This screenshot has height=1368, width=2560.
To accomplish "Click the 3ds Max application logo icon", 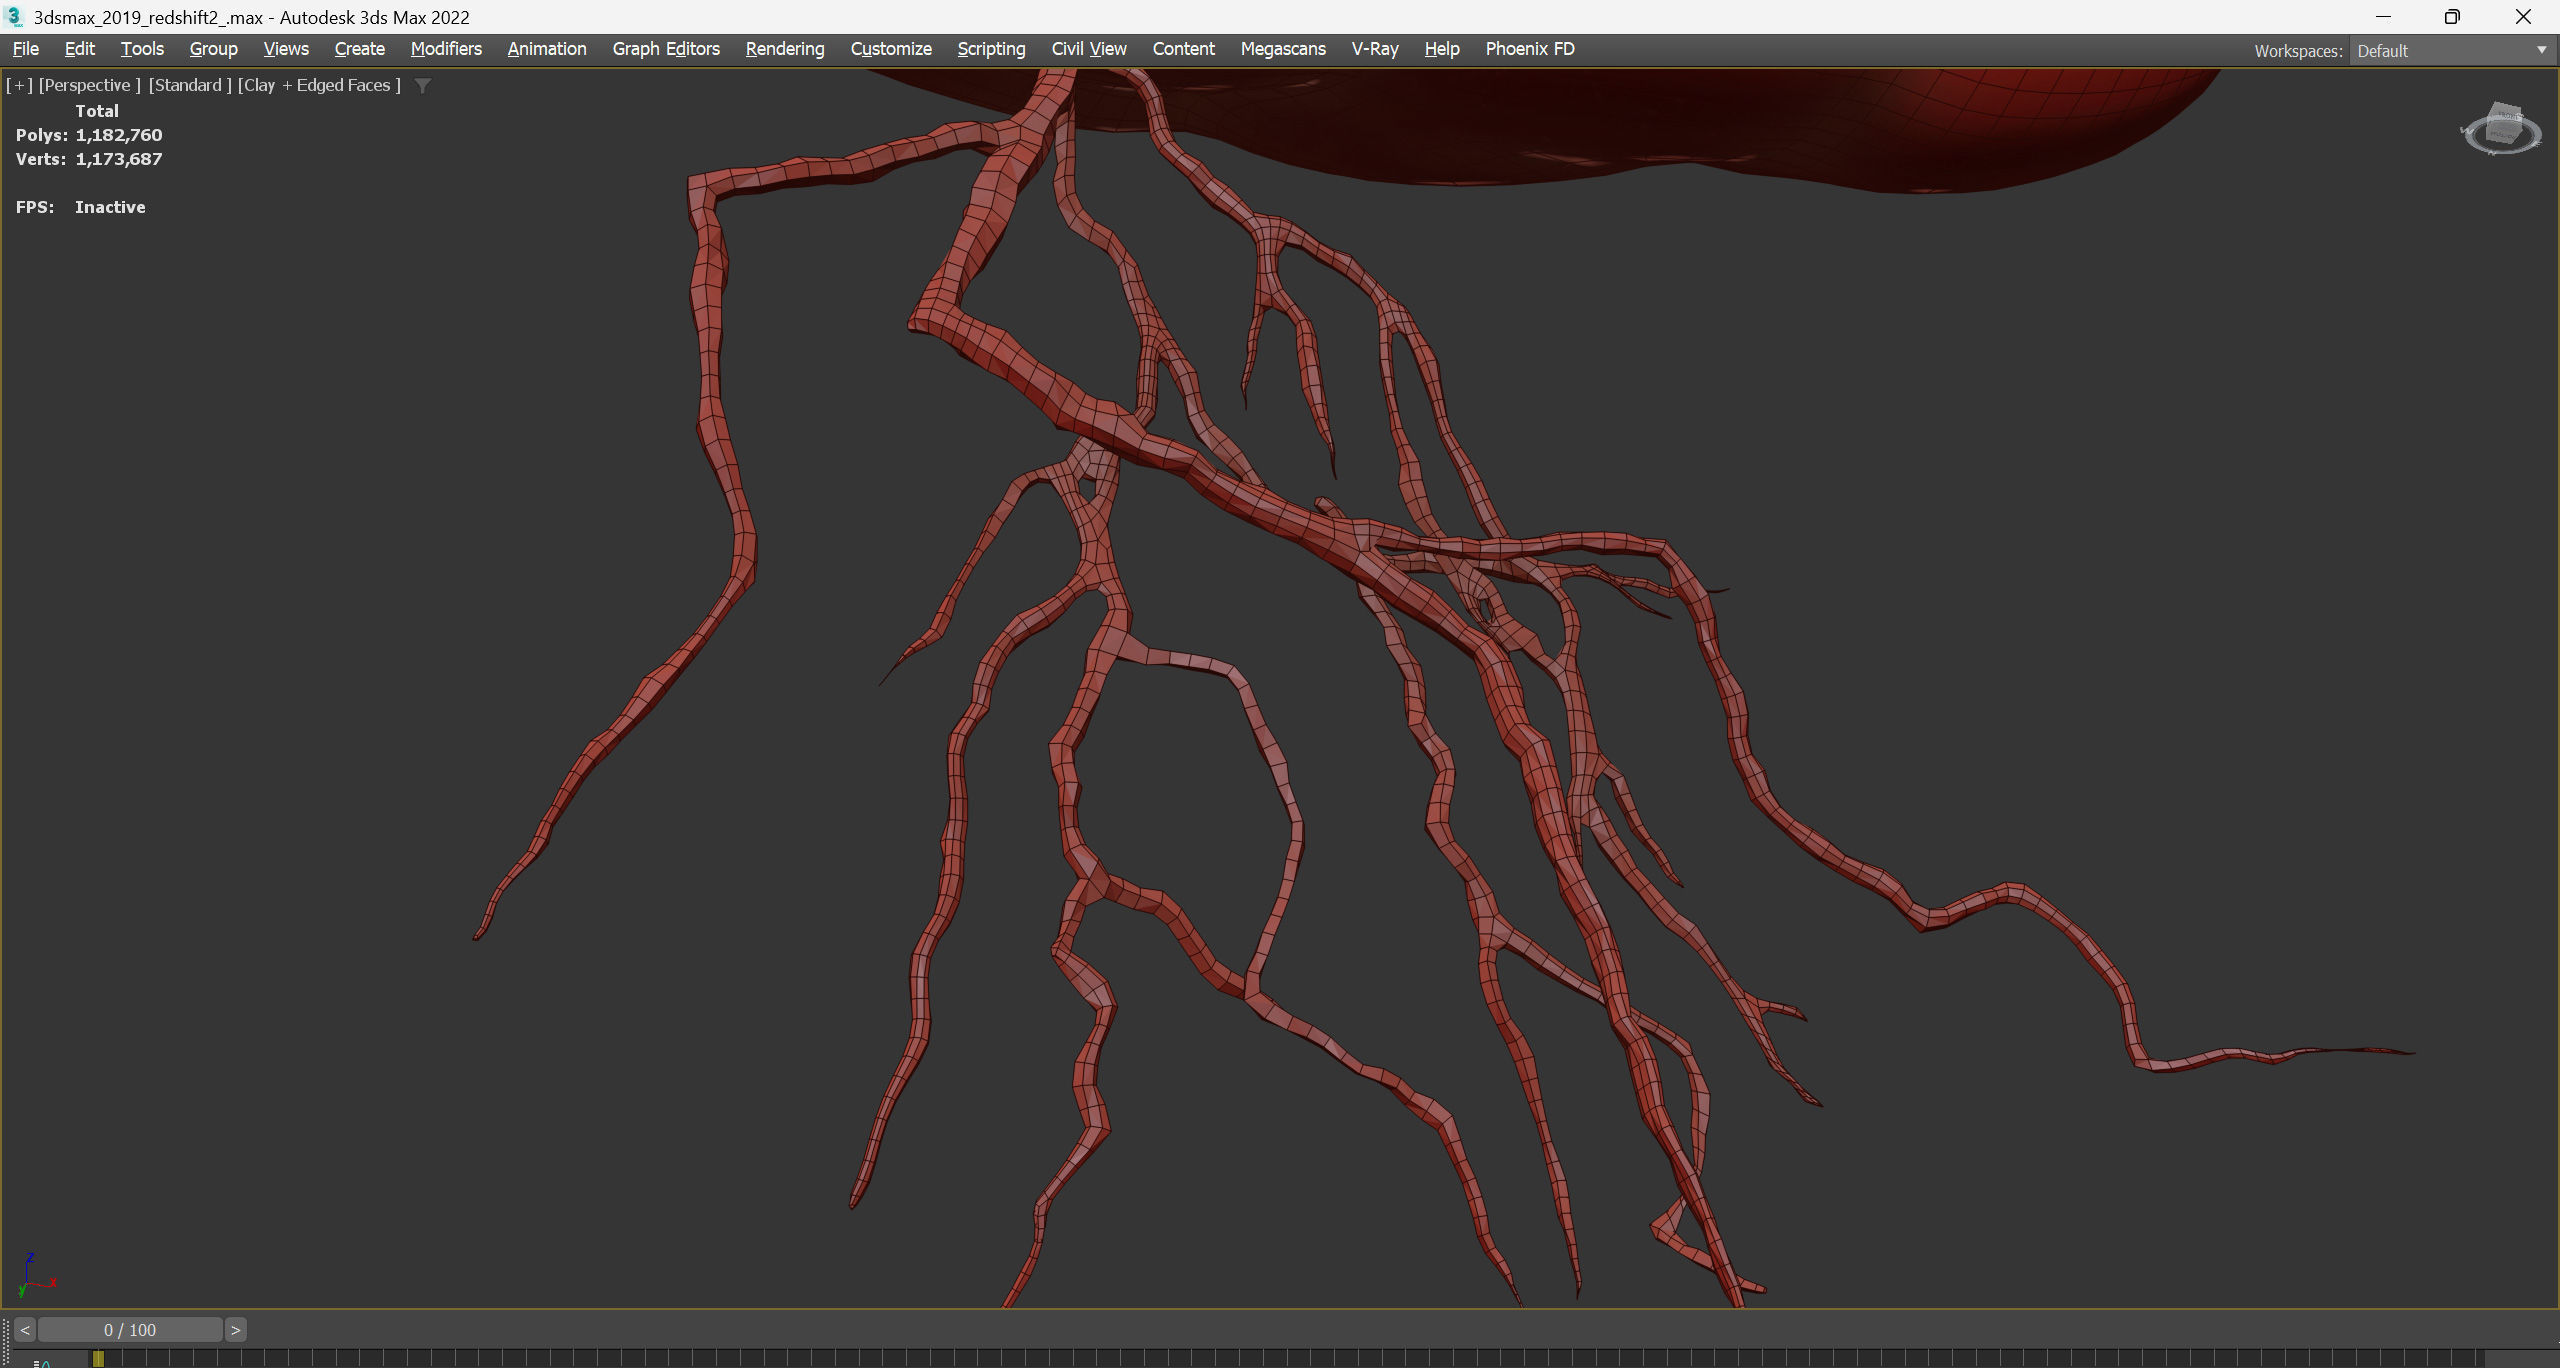I will (14, 17).
